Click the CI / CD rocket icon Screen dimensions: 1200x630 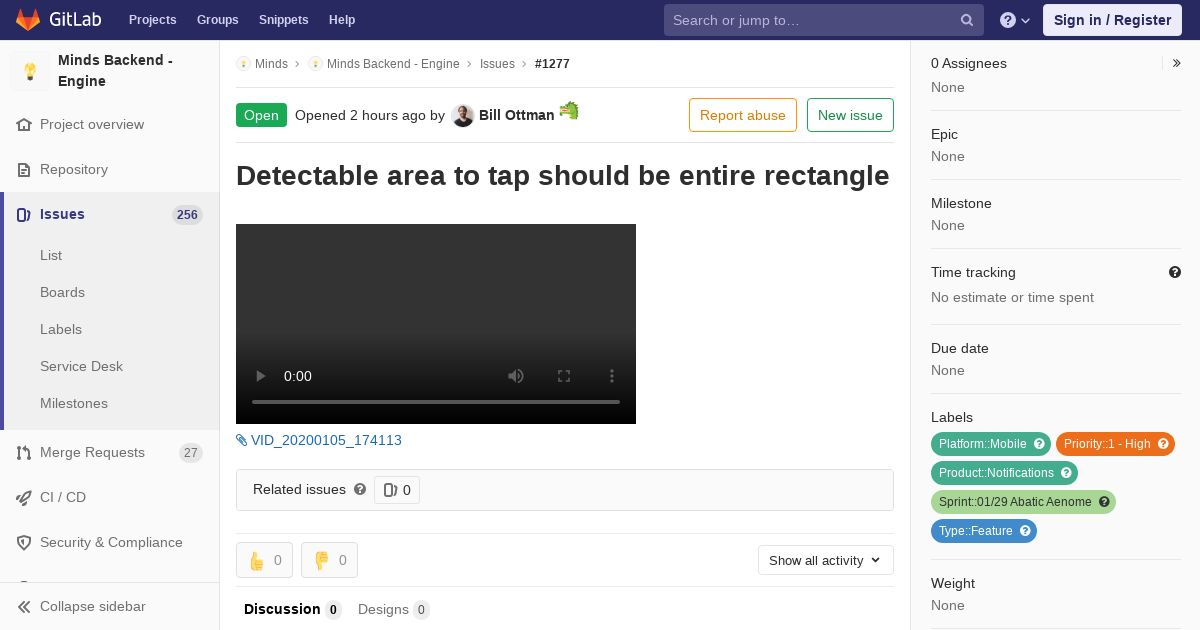tap(24, 498)
